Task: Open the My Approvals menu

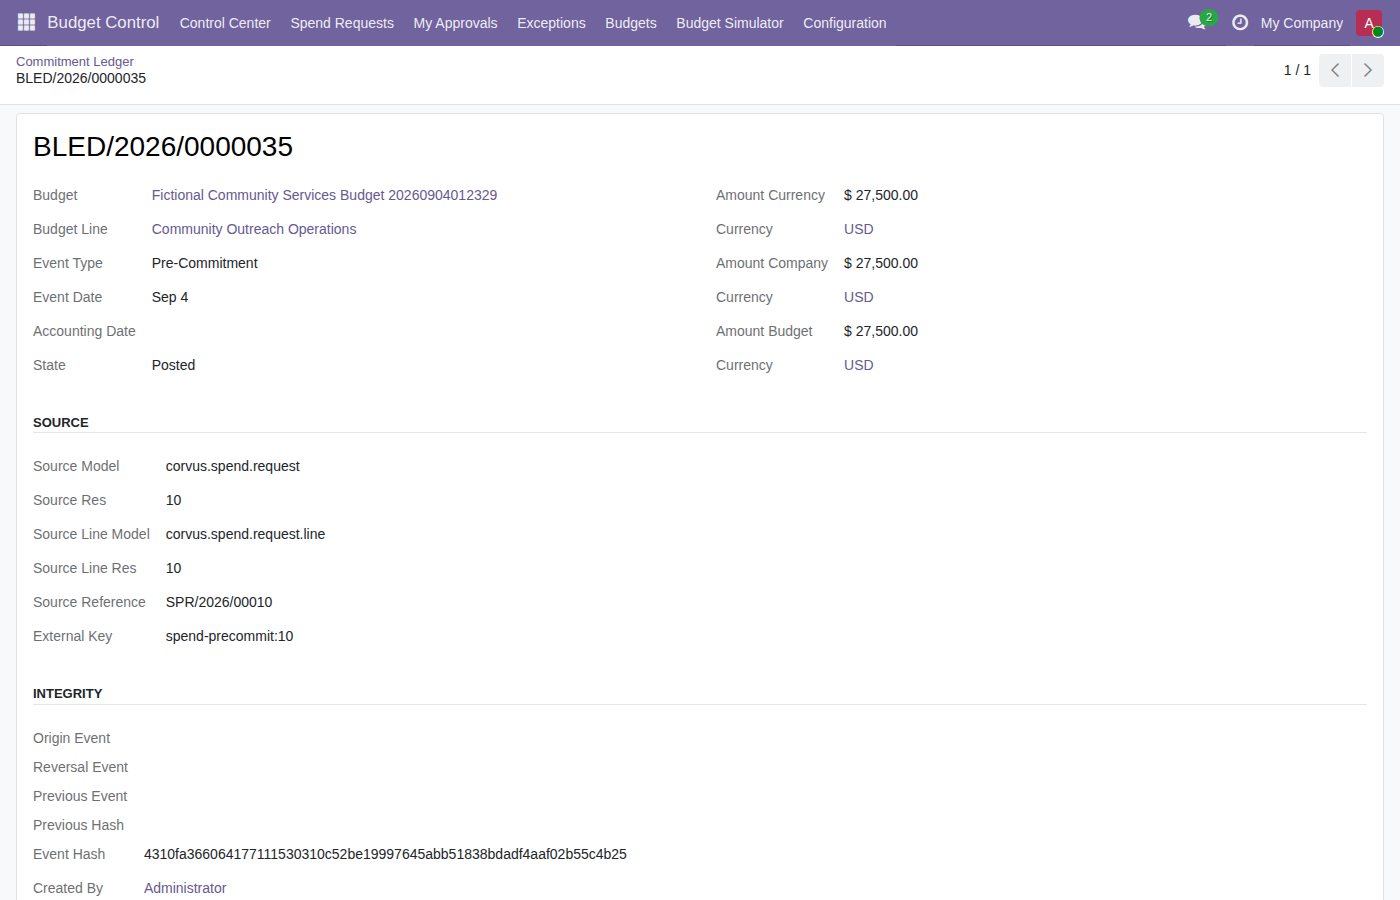Action: (x=455, y=23)
